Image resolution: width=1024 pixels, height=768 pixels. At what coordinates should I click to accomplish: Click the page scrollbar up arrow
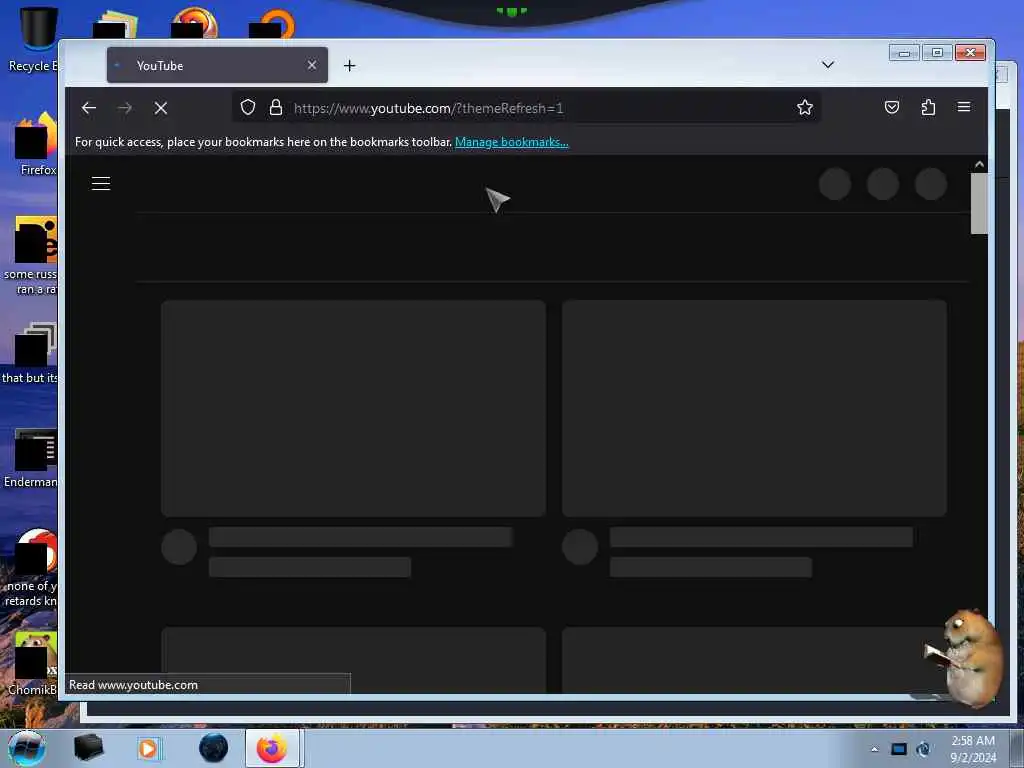pyautogui.click(x=979, y=165)
